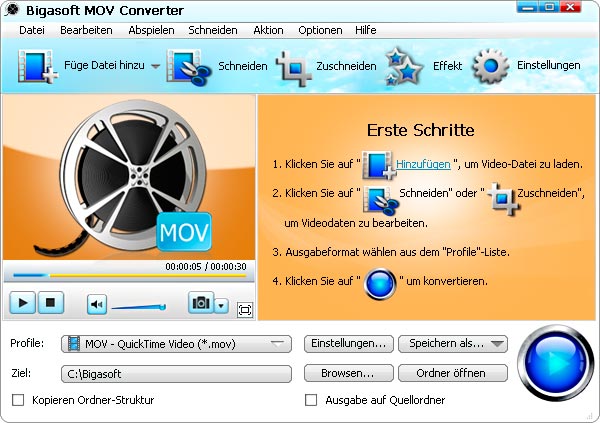Click the scissors film icon in step 2
The width and height of the screenshot is (600, 423).
tap(380, 200)
